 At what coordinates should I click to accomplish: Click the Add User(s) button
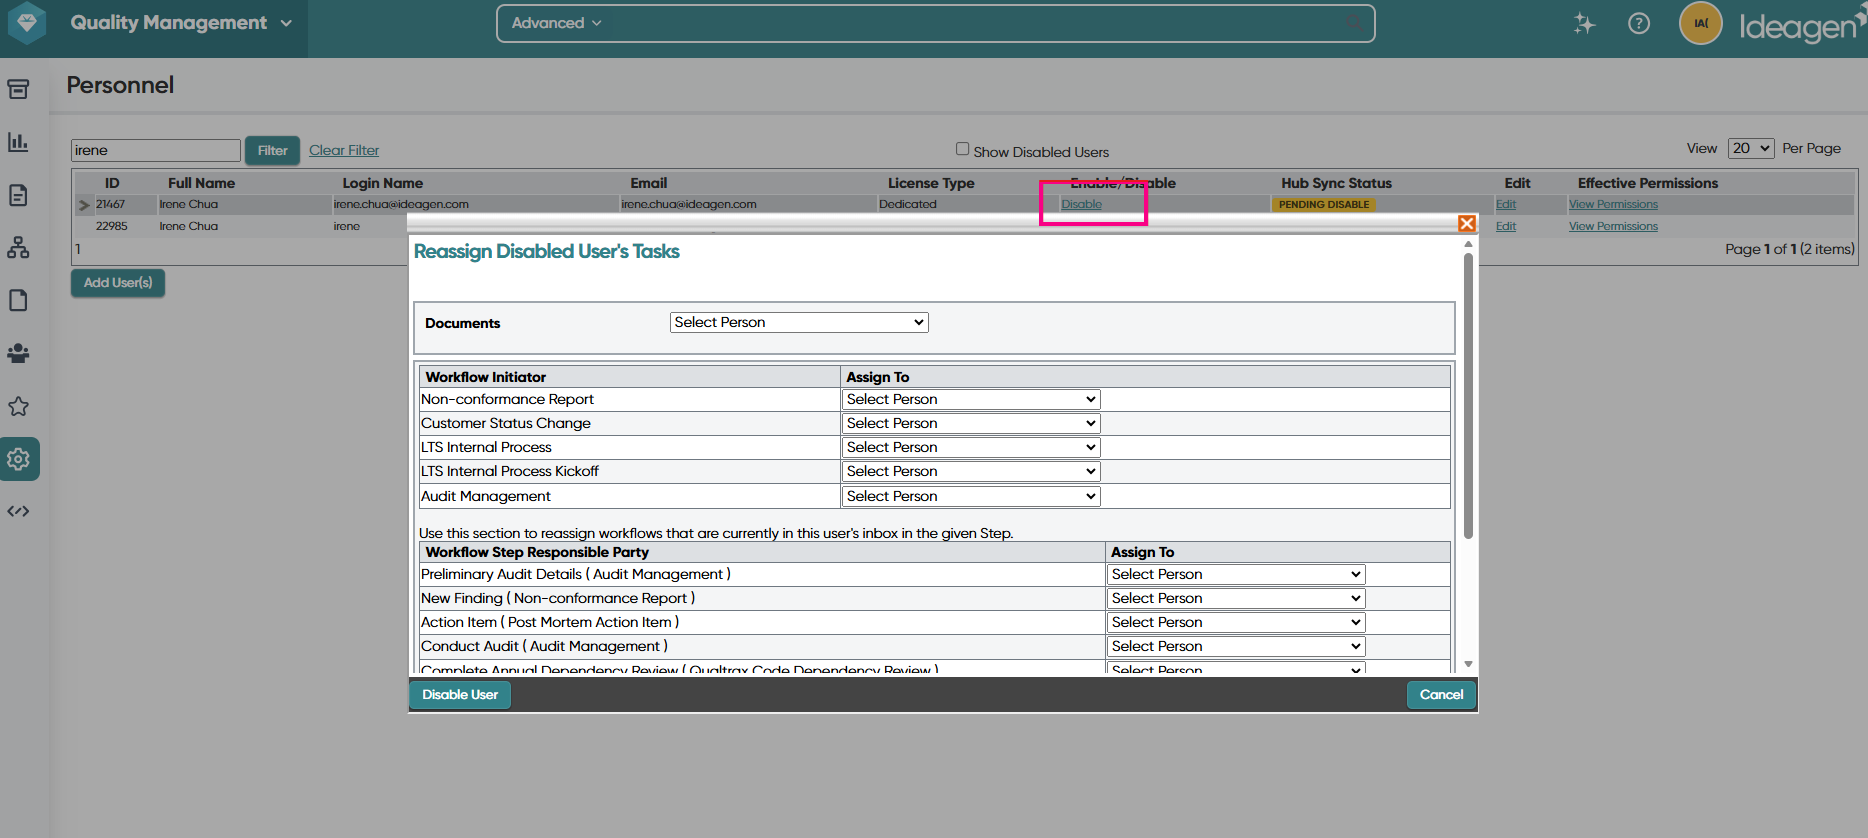click(x=118, y=283)
